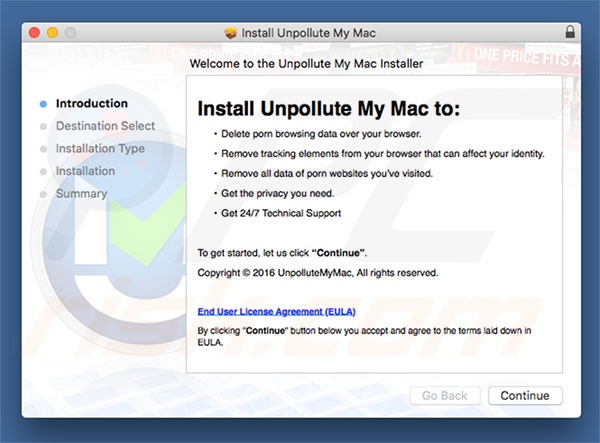Select the Summary step in the sidebar

(81, 194)
